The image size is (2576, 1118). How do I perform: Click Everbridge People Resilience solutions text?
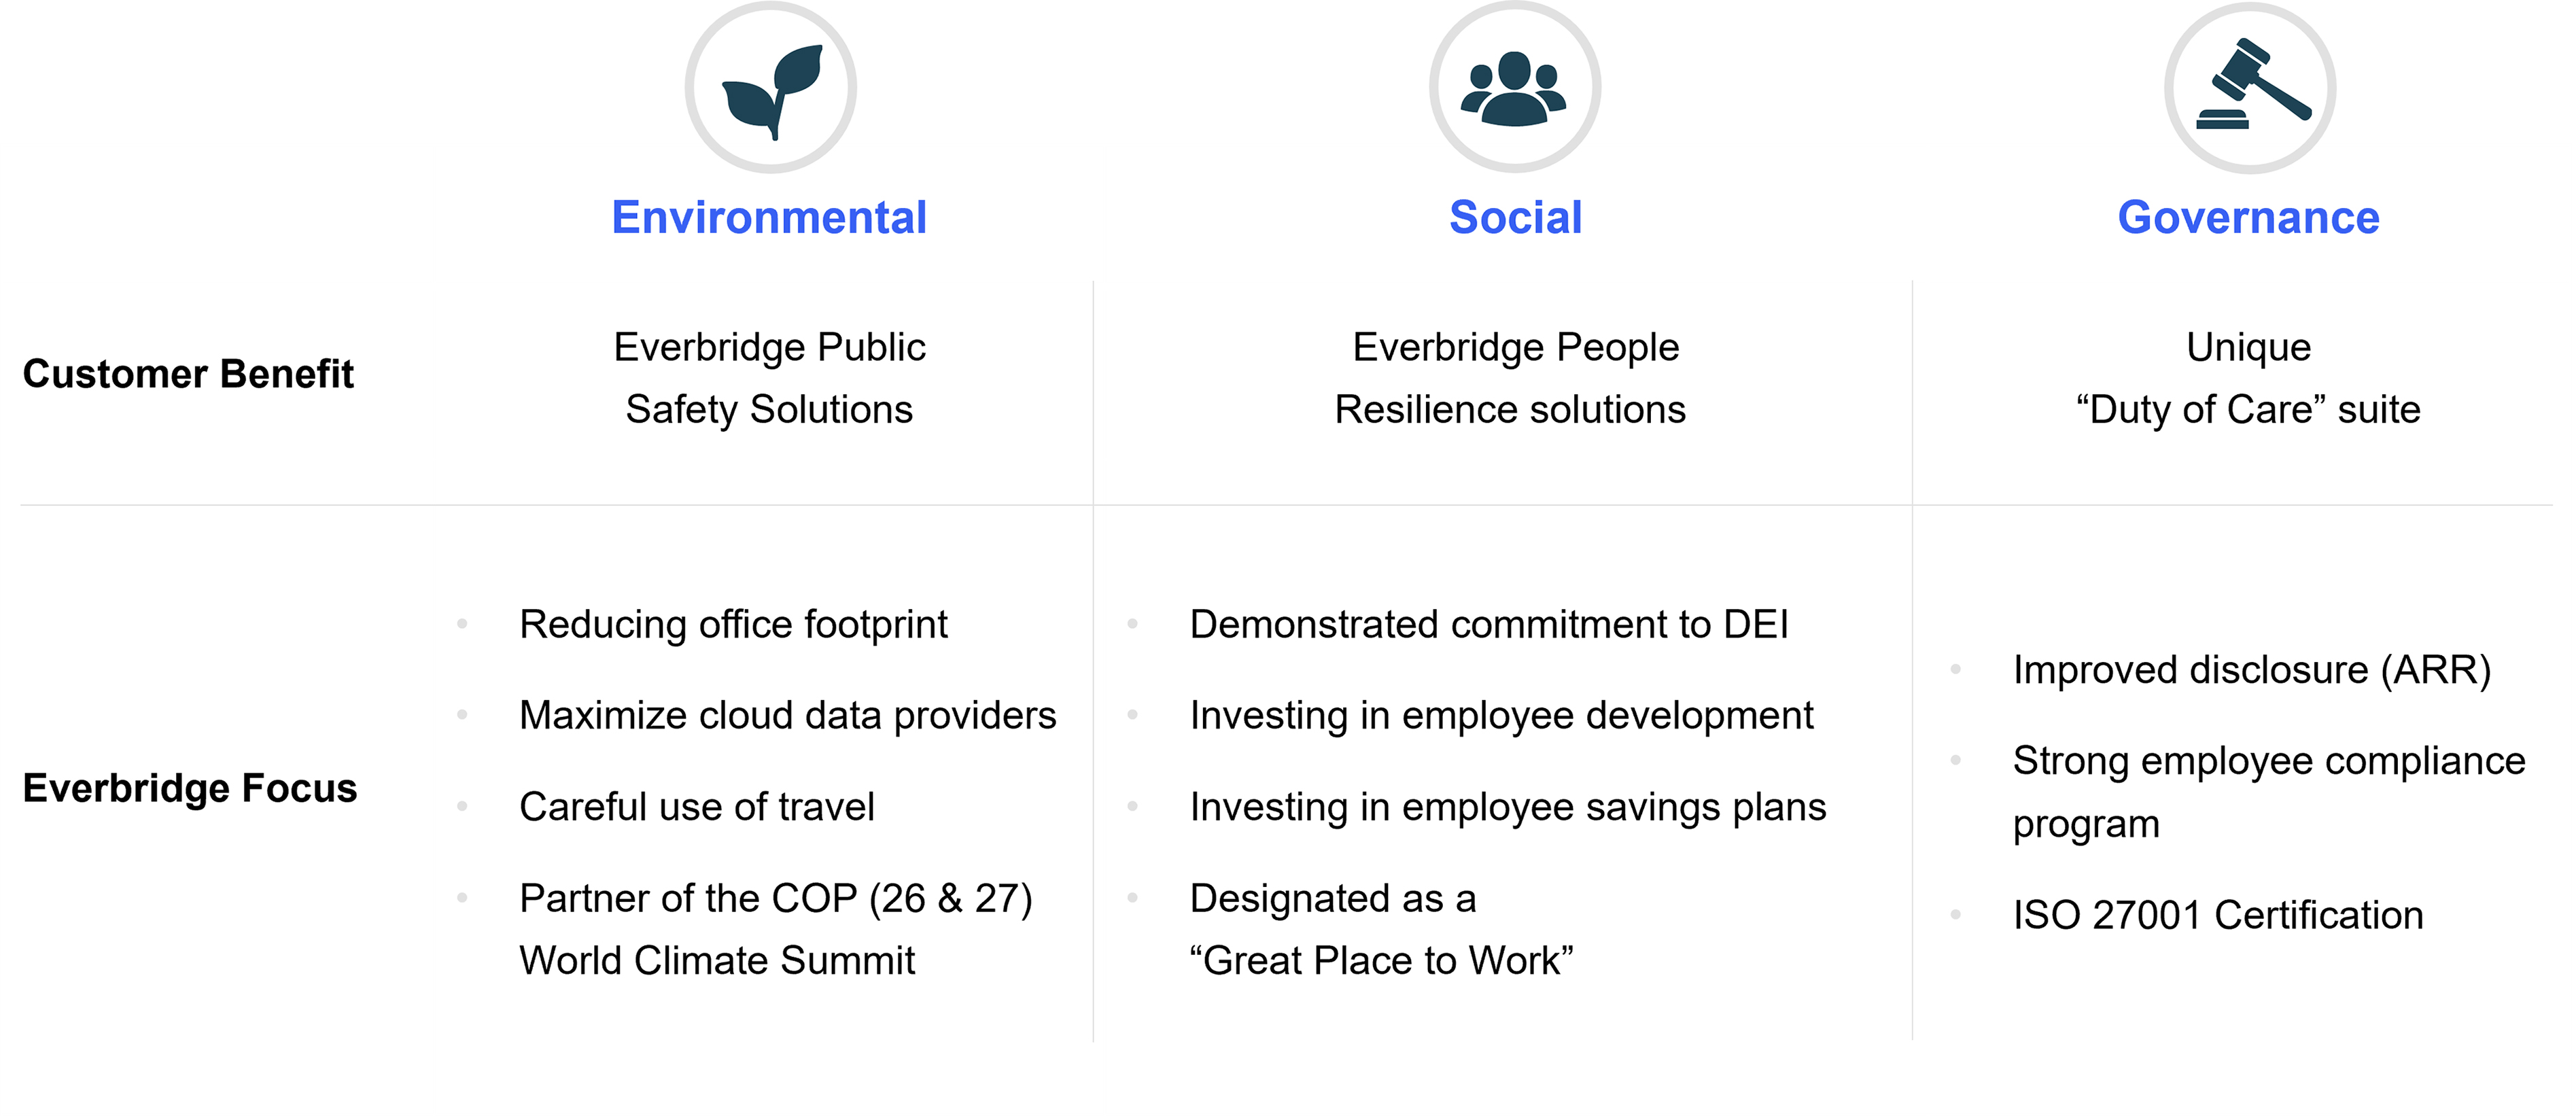point(1511,378)
